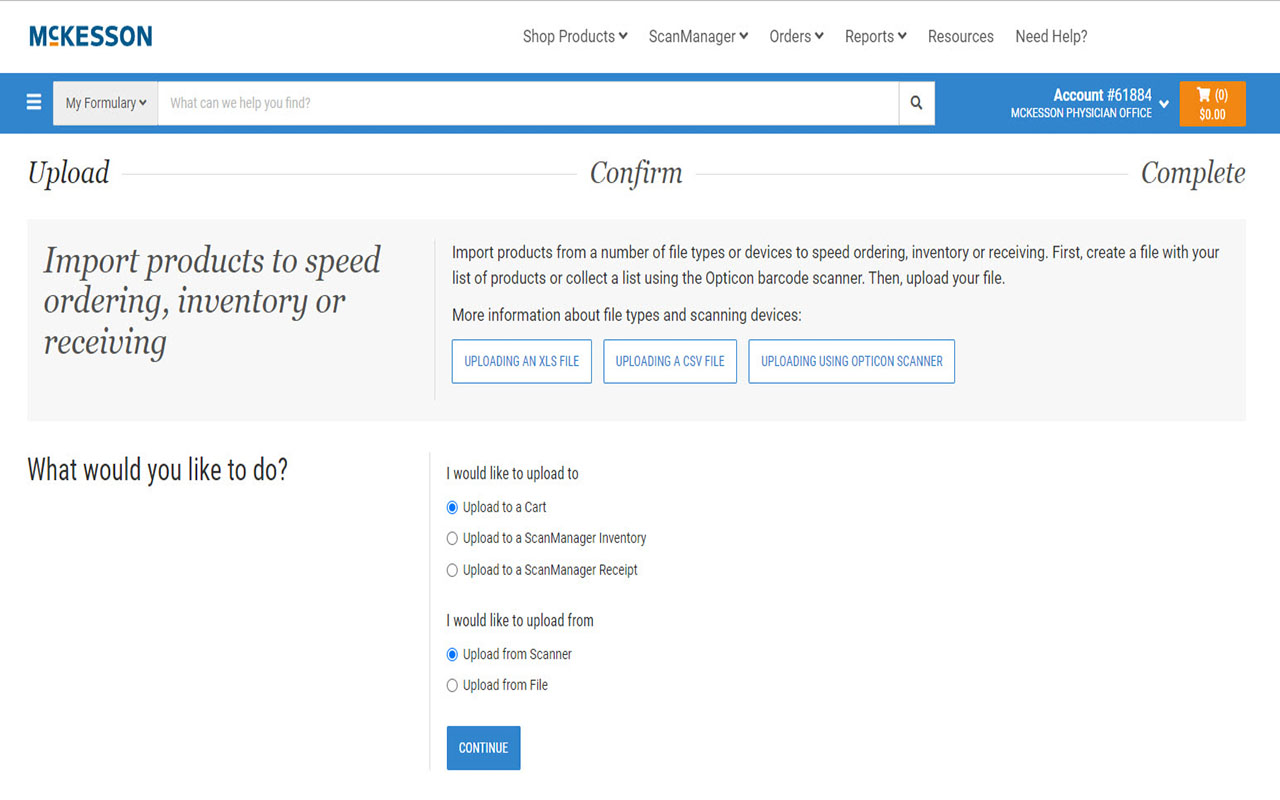
Task: Open the Orders dropdown arrow
Action: pos(818,36)
